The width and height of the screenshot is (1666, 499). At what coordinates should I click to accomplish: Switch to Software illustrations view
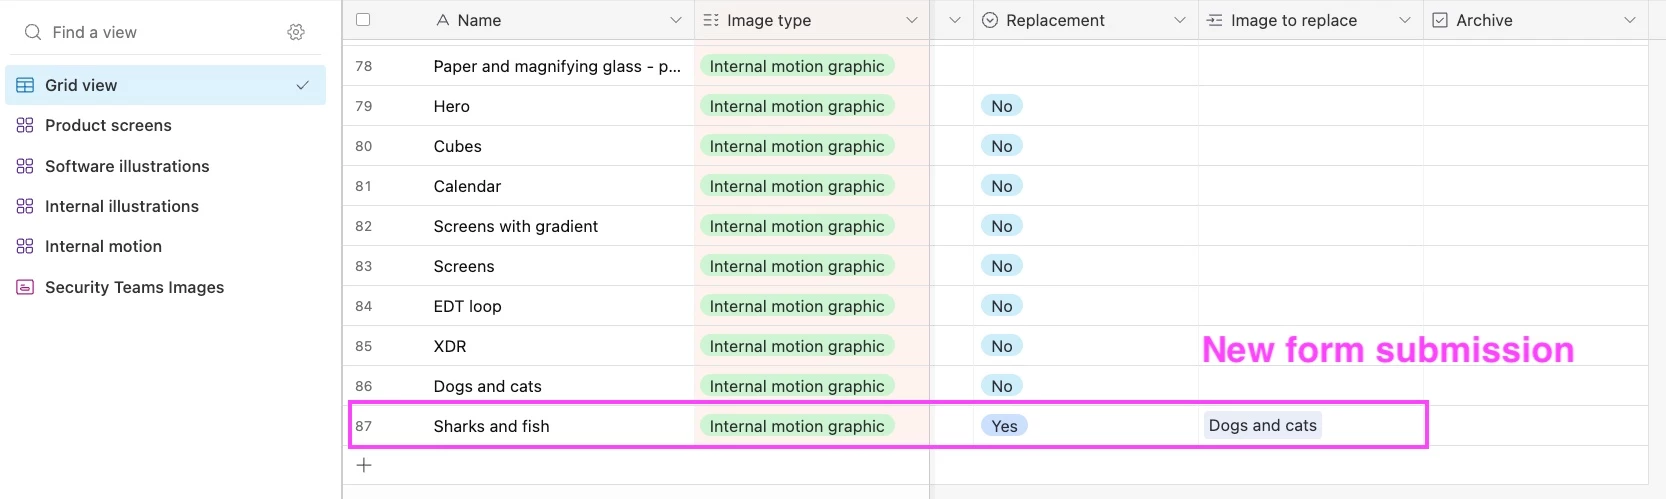[x=127, y=166]
